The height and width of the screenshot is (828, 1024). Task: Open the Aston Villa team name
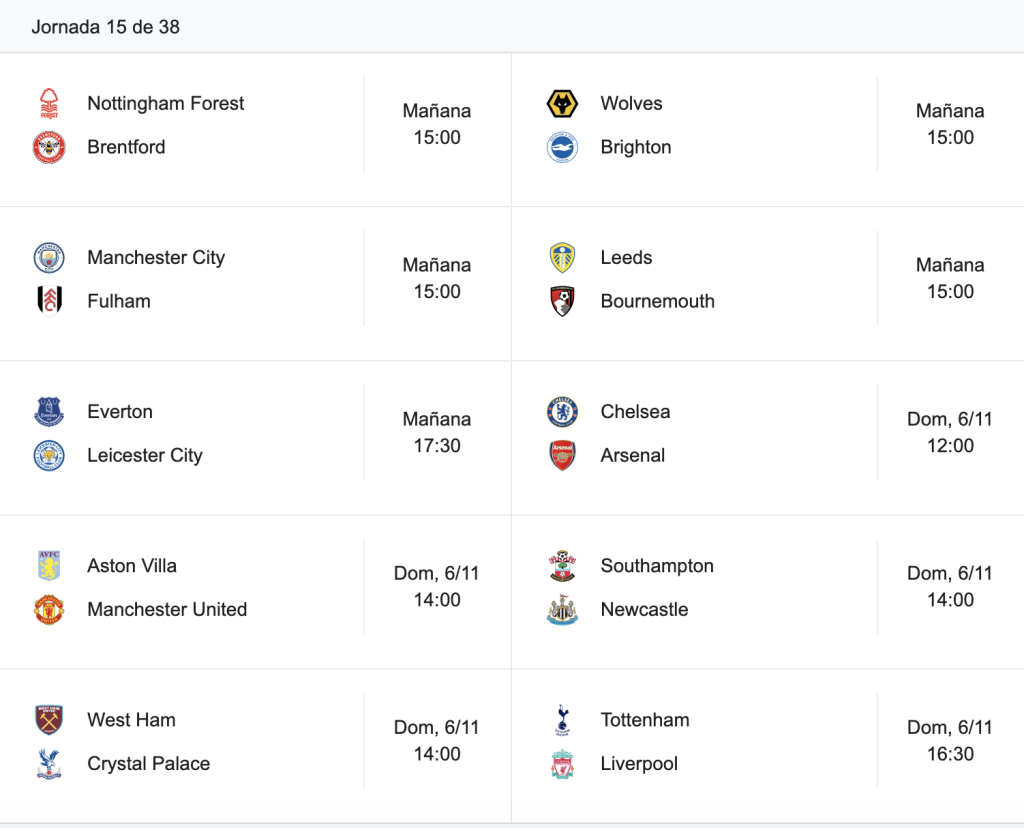[x=132, y=565]
